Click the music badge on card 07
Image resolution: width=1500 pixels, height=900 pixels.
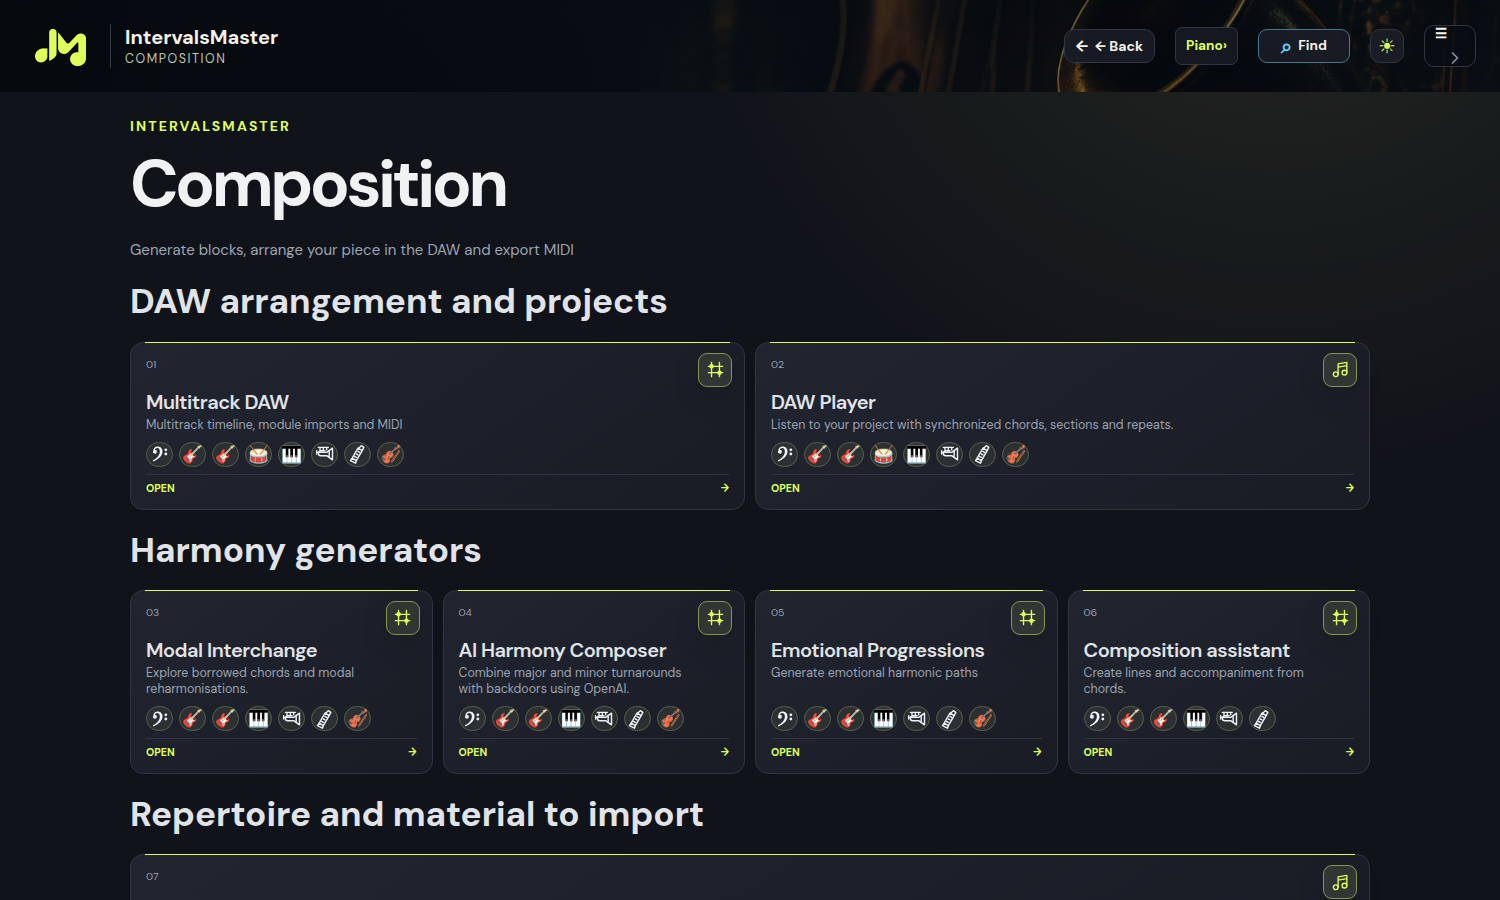click(x=1340, y=882)
